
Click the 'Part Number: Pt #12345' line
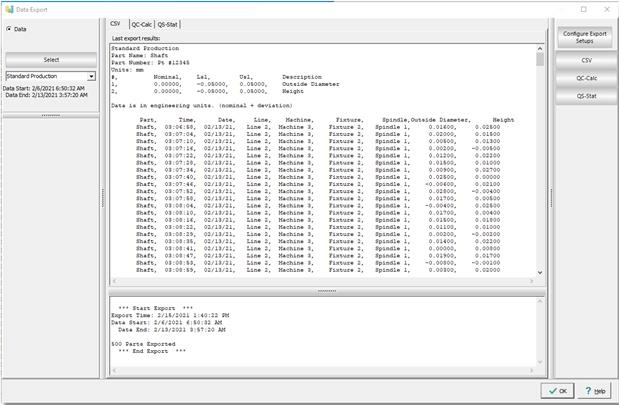[x=150, y=63]
